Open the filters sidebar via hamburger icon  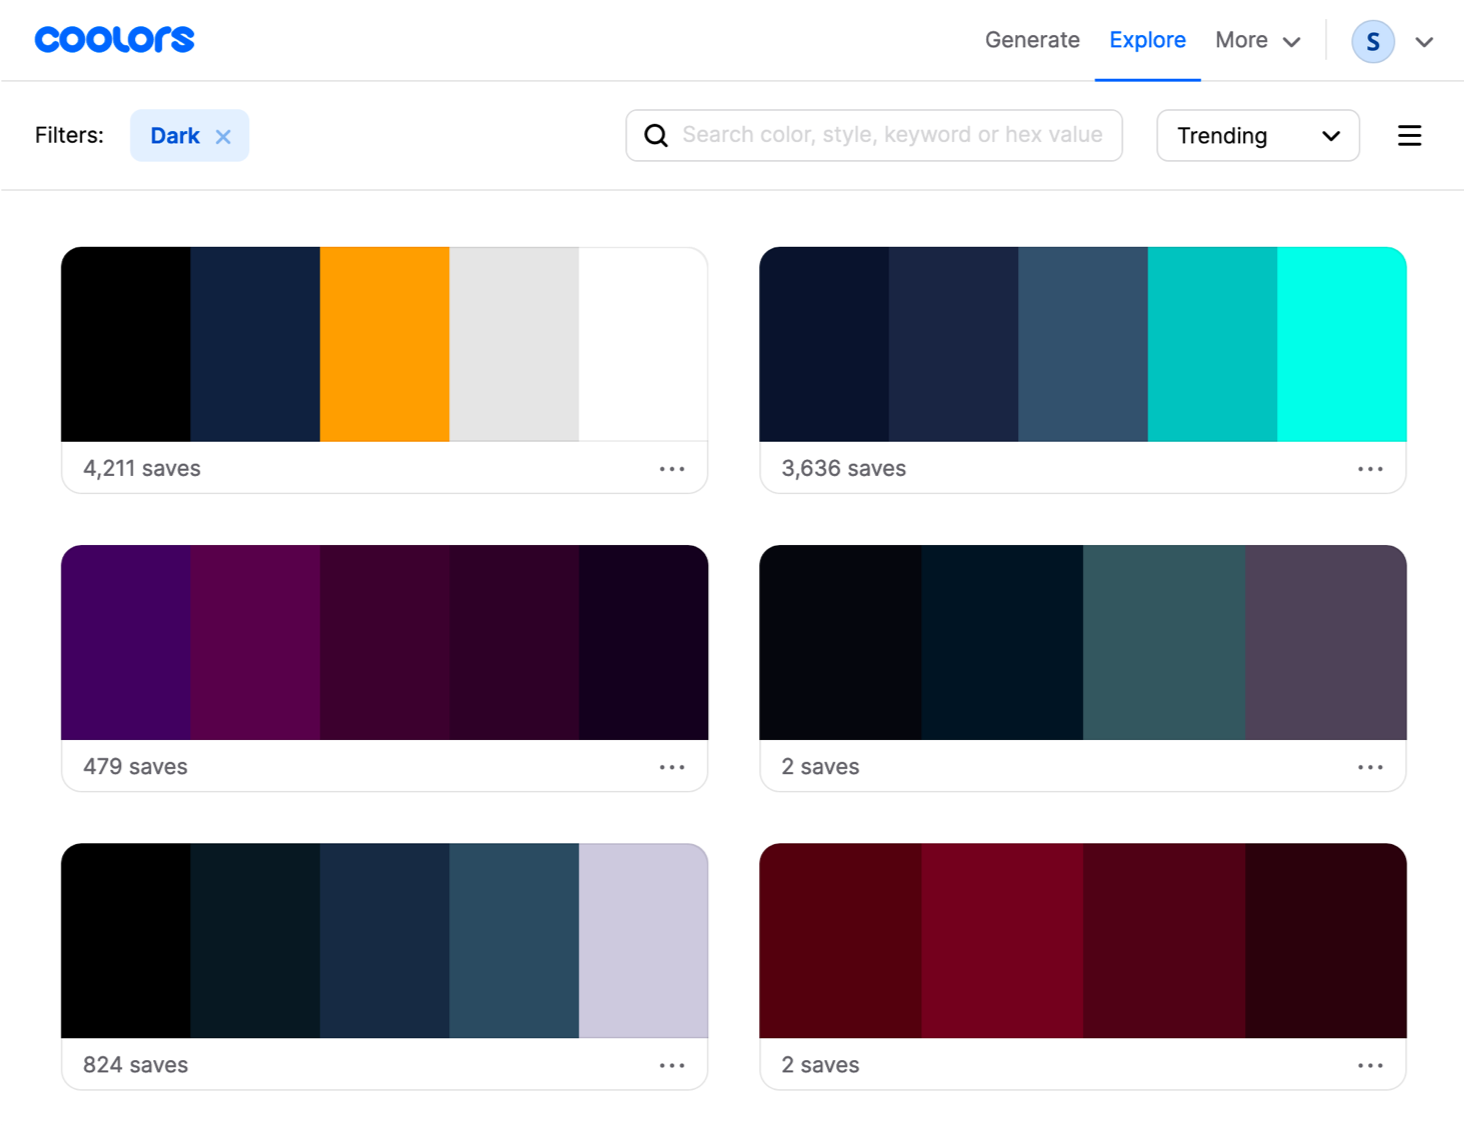tap(1409, 135)
